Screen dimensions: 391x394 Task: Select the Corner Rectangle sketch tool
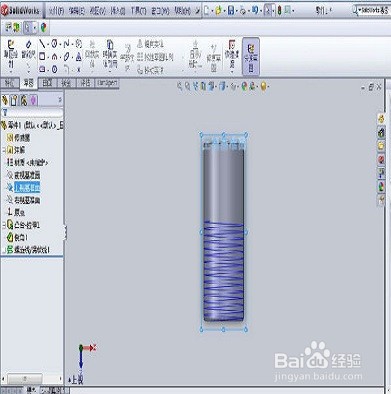point(42,56)
